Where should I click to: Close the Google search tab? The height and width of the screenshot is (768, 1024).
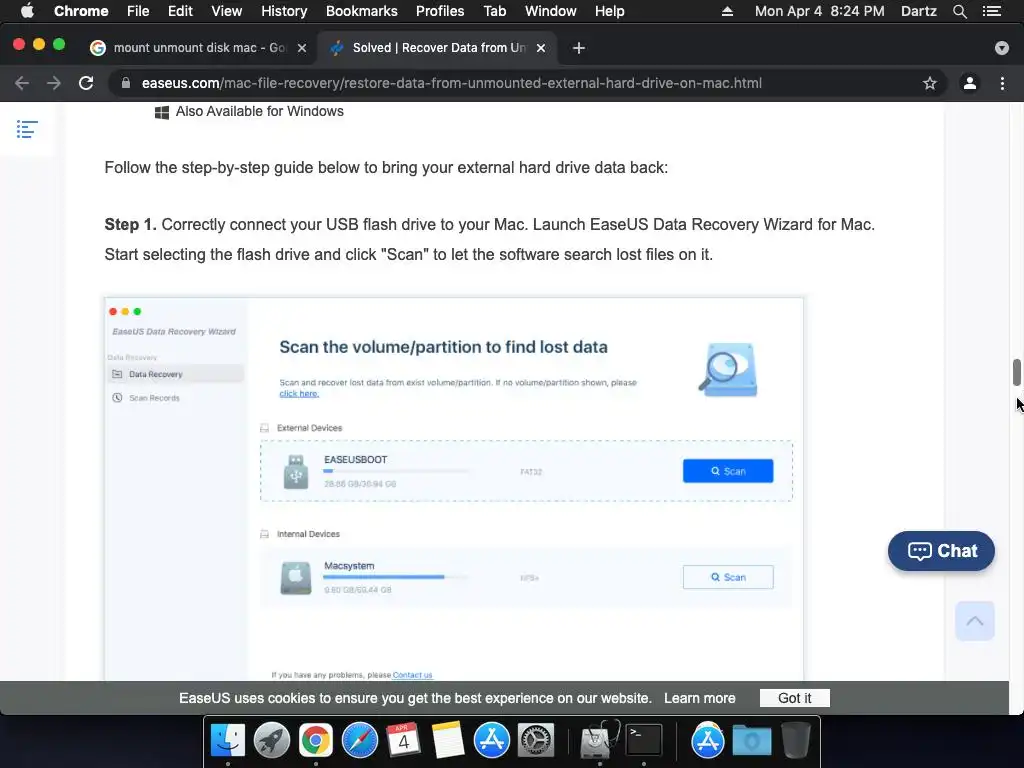pos(302,48)
